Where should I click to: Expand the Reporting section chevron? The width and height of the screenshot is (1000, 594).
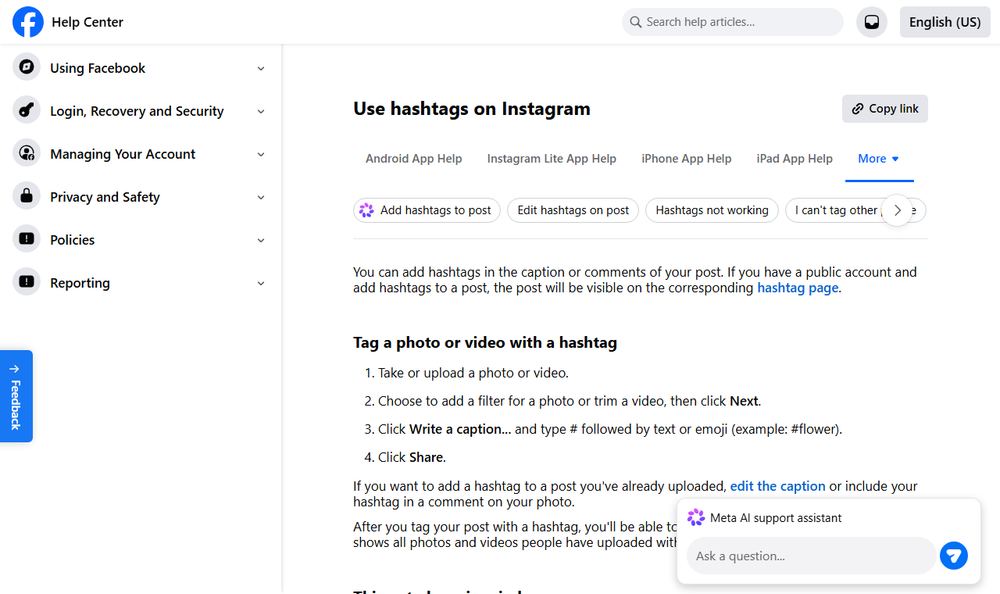pos(261,283)
